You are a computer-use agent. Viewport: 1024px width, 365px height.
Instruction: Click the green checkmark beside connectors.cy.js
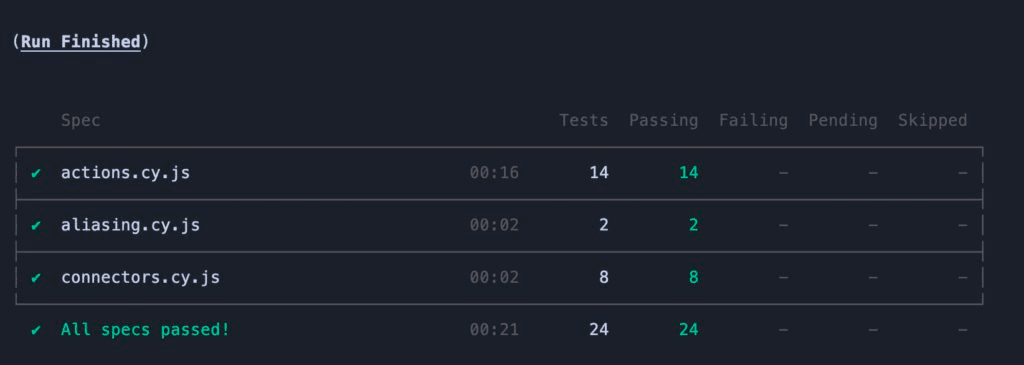(x=36, y=278)
